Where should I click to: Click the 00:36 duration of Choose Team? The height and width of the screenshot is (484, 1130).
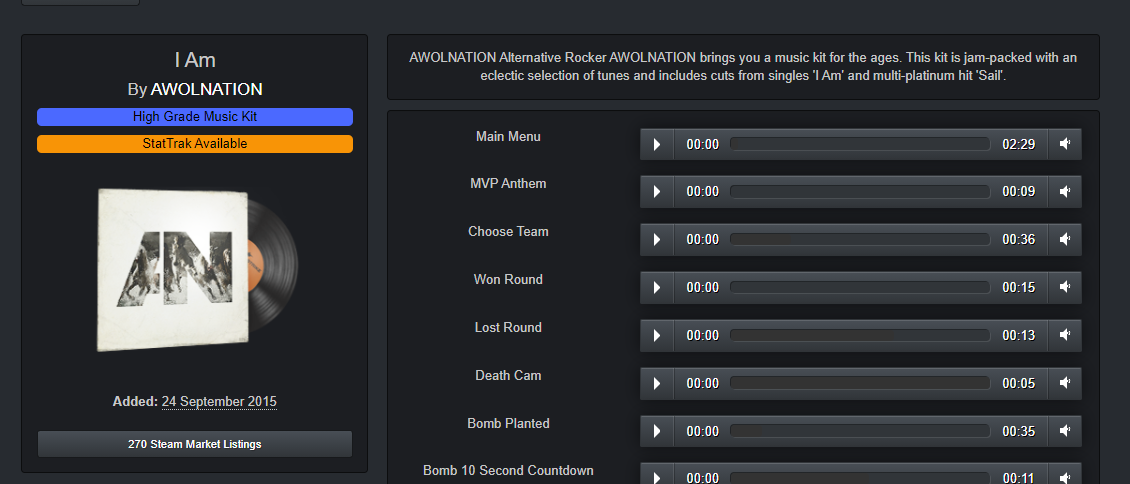coord(1018,241)
